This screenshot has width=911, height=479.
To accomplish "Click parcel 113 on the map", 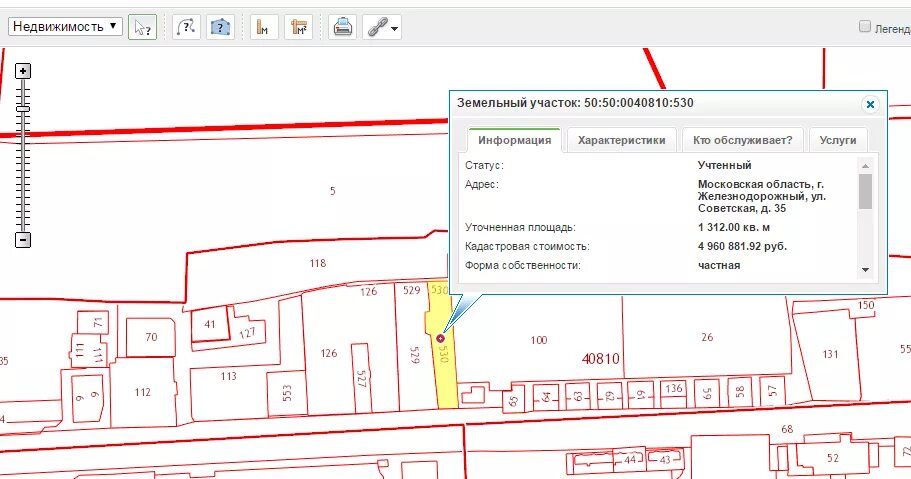I will click(x=228, y=376).
